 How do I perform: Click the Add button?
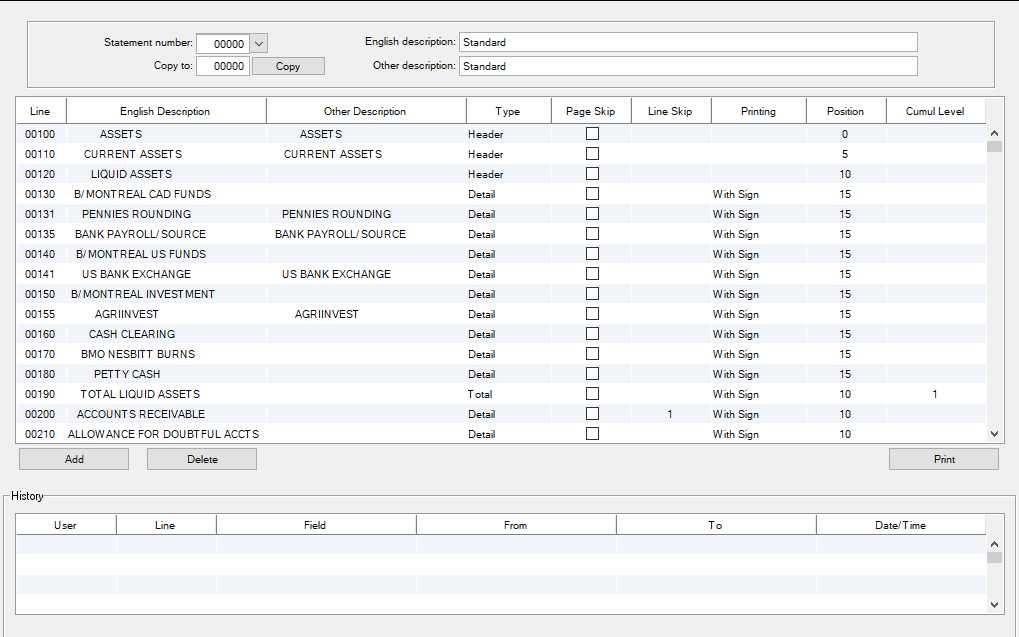74,459
